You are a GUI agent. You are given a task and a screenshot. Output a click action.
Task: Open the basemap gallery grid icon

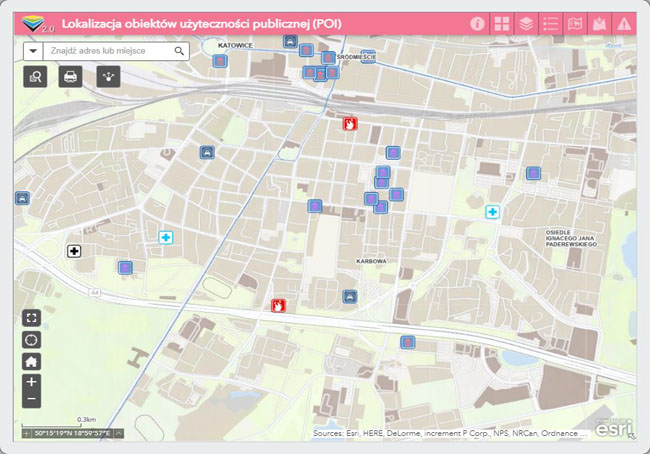[502, 23]
